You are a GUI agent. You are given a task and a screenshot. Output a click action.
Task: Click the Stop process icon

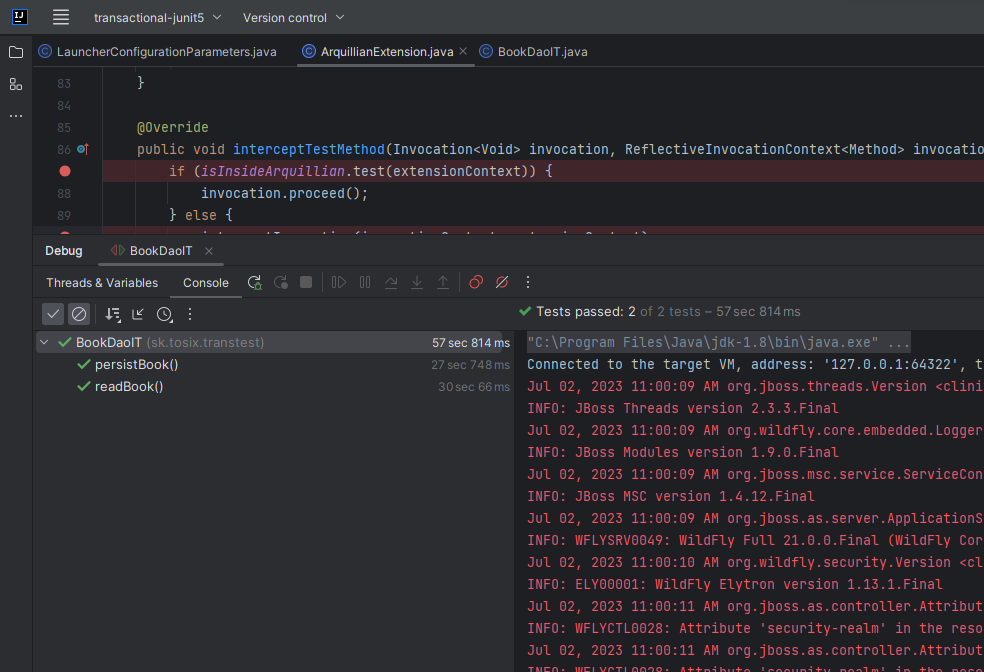pyautogui.click(x=306, y=282)
